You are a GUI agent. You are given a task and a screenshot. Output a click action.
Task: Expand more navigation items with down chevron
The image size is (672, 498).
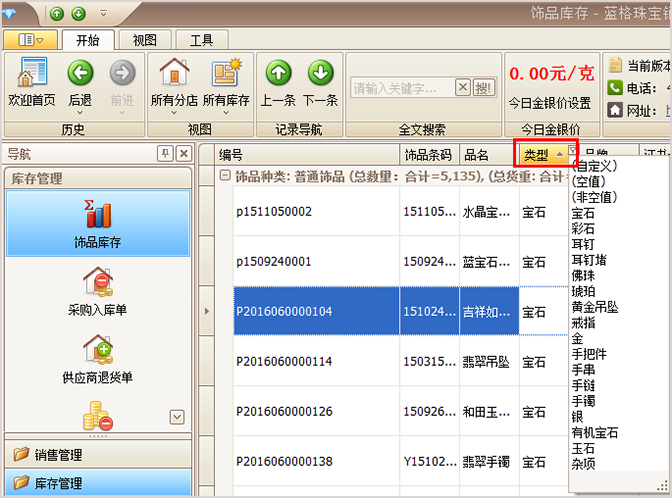coord(177,417)
